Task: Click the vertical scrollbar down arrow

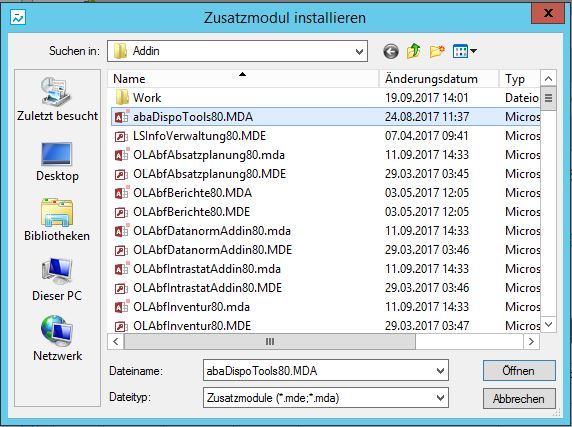Action: (548, 324)
